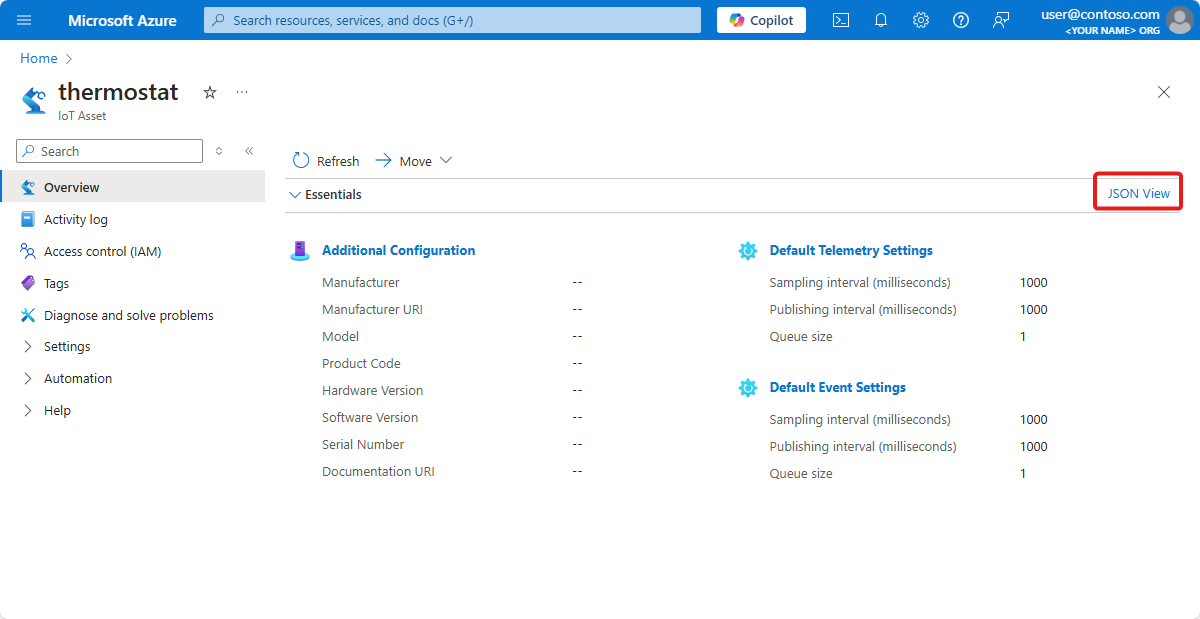1200x619 pixels.
Task: Open the Azure portal hamburger menu
Action: coord(24,20)
